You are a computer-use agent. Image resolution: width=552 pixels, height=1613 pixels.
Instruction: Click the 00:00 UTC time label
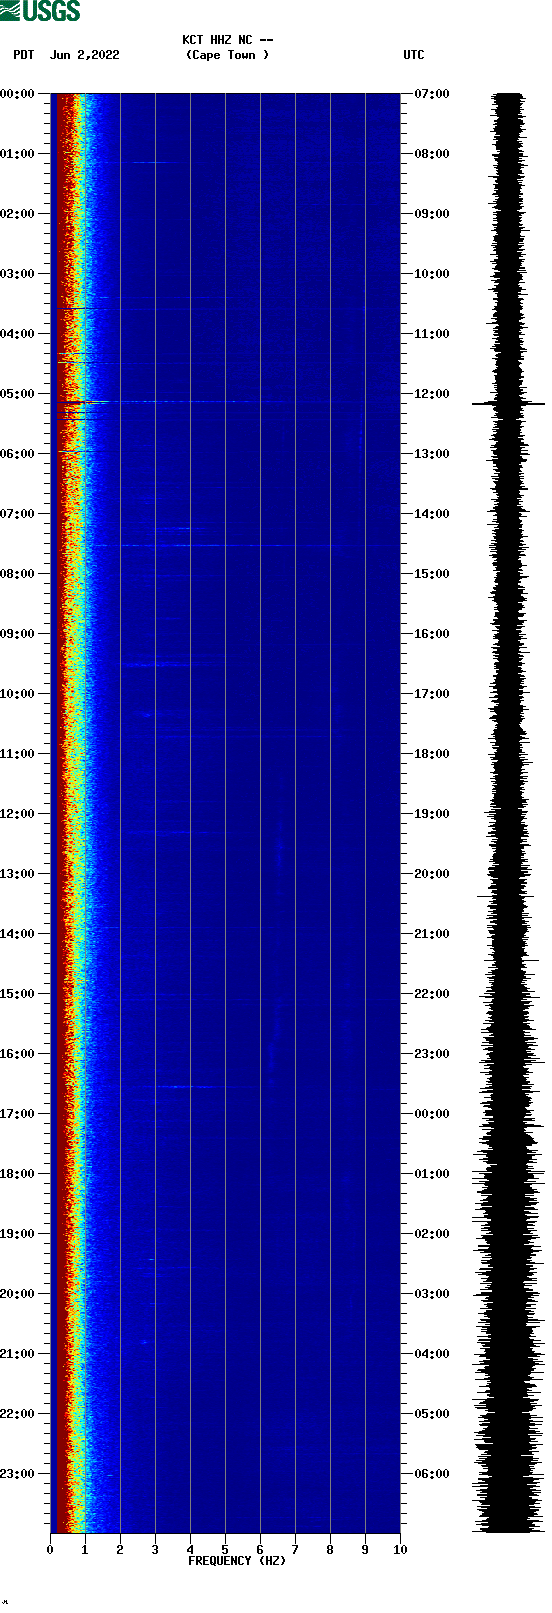(x=432, y=1114)
